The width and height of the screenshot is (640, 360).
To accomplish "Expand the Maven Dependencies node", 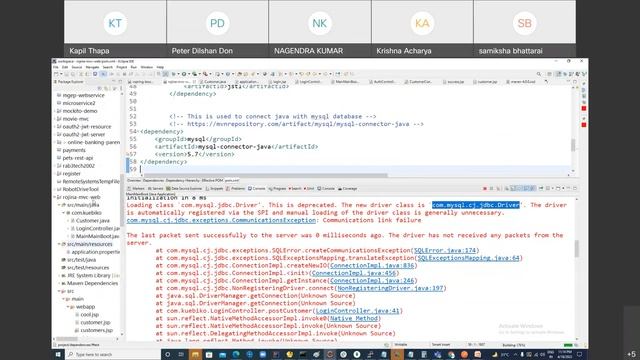I will [59, 283].
